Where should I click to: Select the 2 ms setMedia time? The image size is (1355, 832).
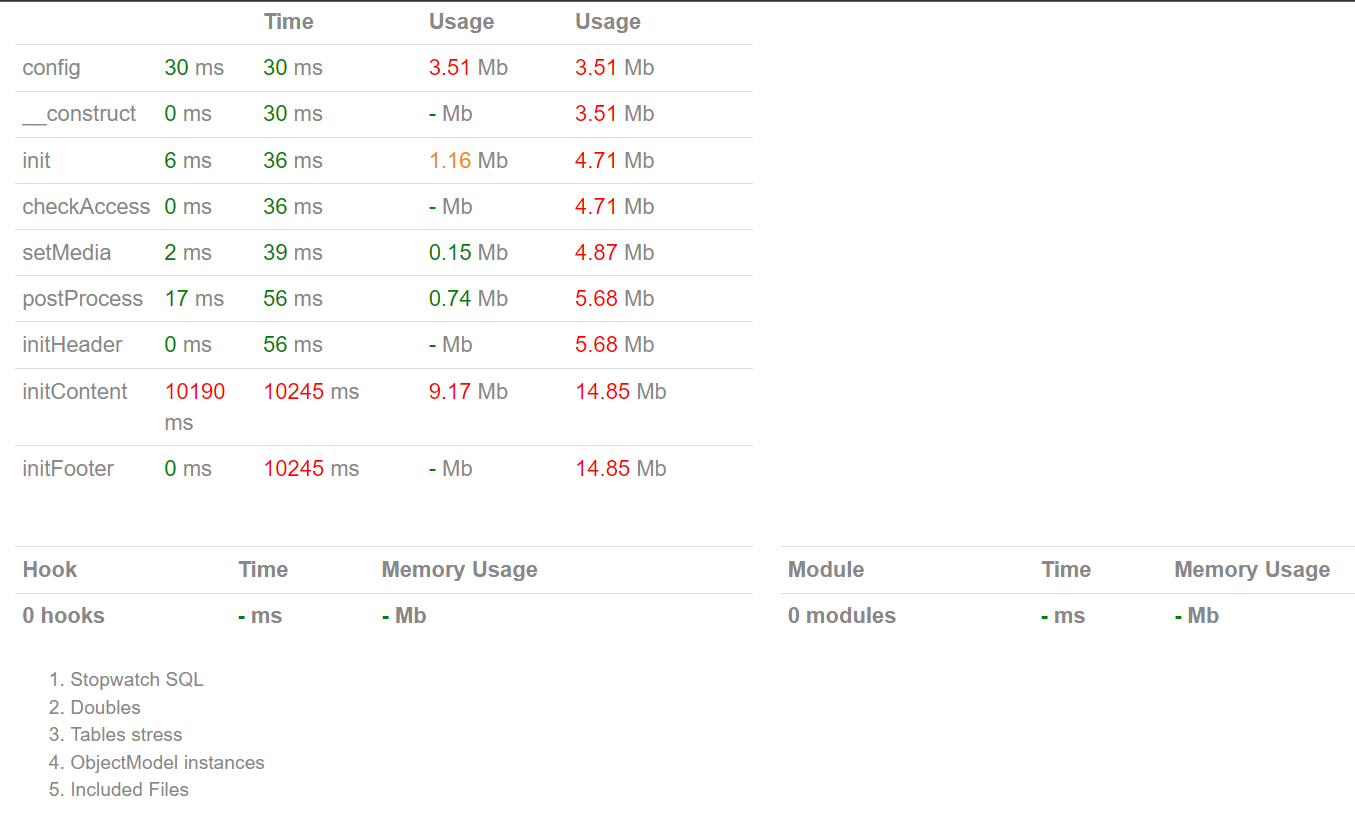pyautogui.click(x=189, y=252)
